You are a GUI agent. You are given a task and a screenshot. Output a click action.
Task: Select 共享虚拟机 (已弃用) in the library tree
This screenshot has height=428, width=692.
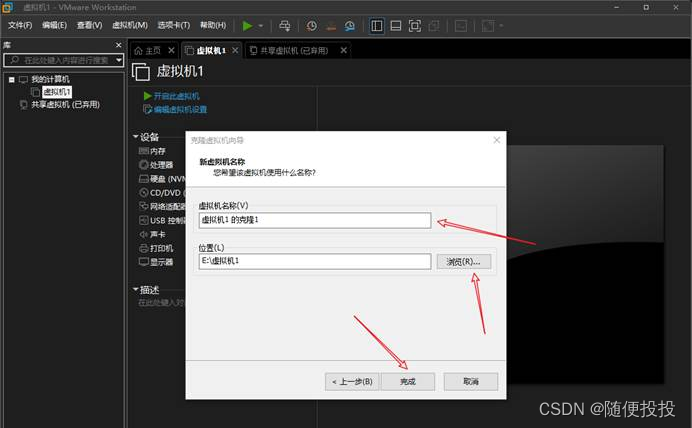pos(65,105)
